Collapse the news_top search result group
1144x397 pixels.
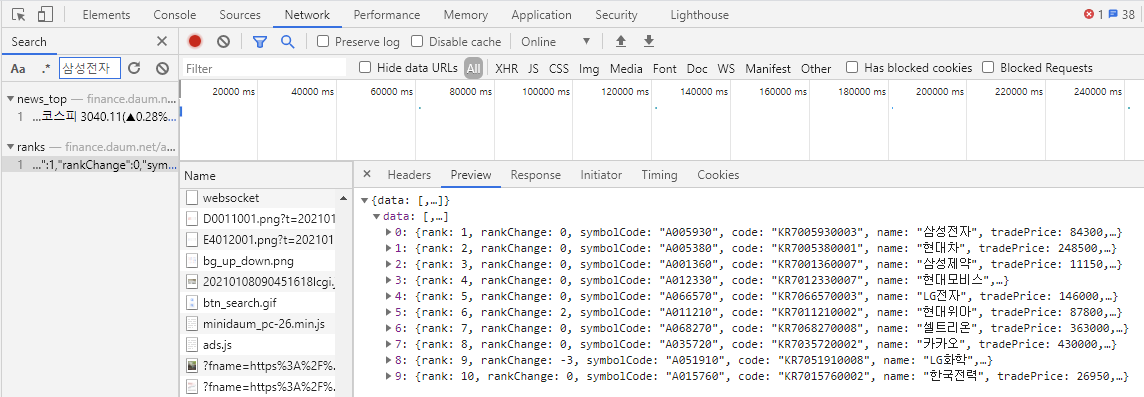[9, 98]
